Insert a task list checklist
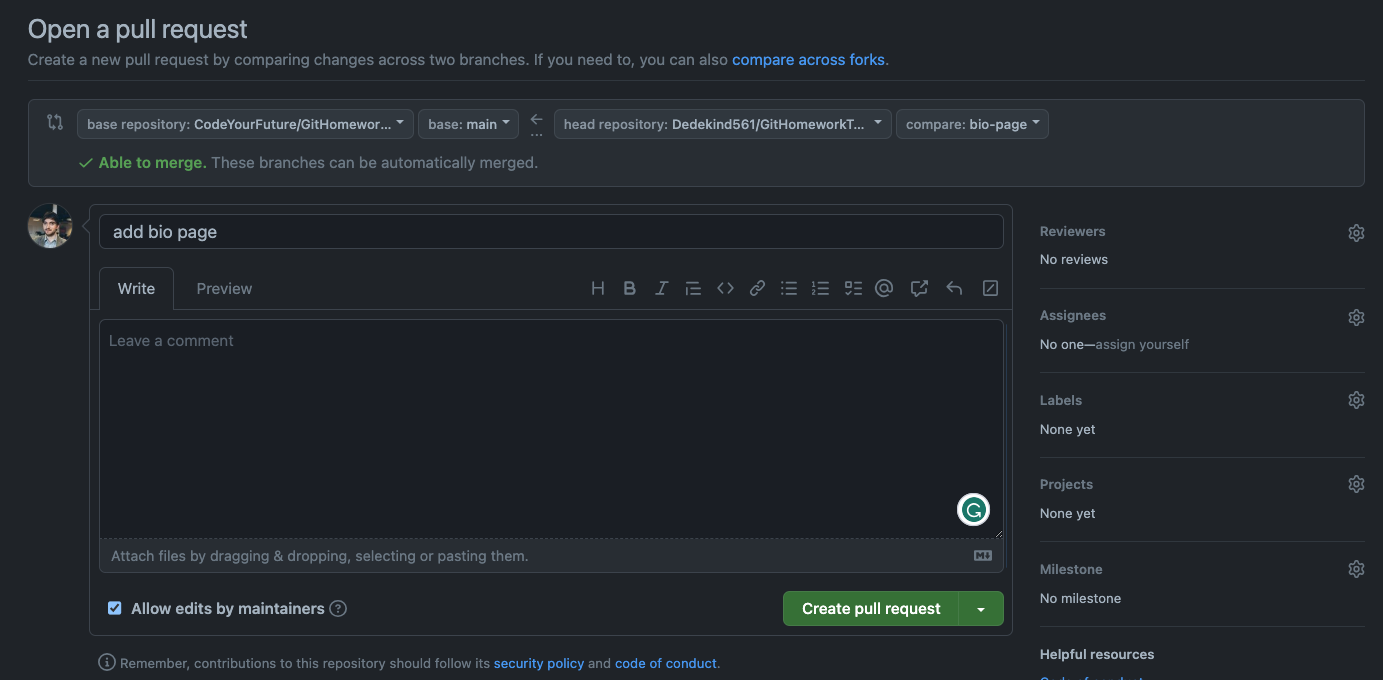The image size is (1383, 680). point(853,287)
